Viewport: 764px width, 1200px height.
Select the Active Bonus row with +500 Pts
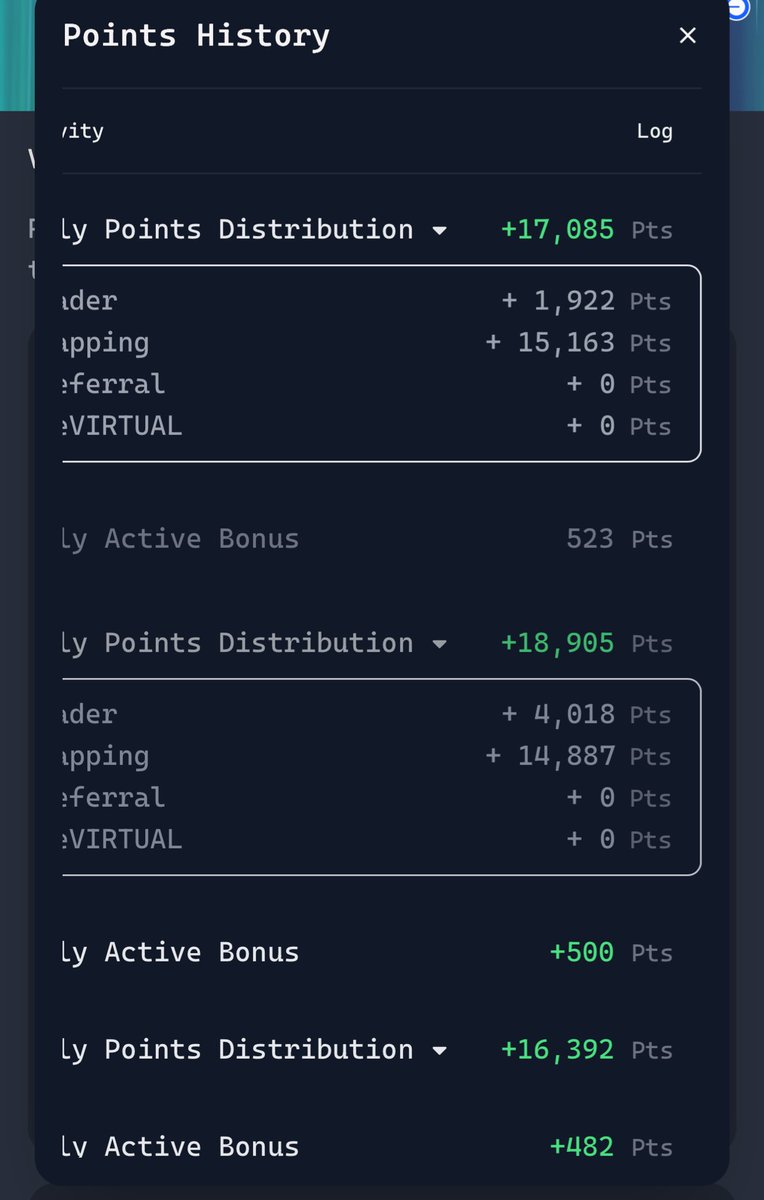pyautogui.click(x=367, y=952)
